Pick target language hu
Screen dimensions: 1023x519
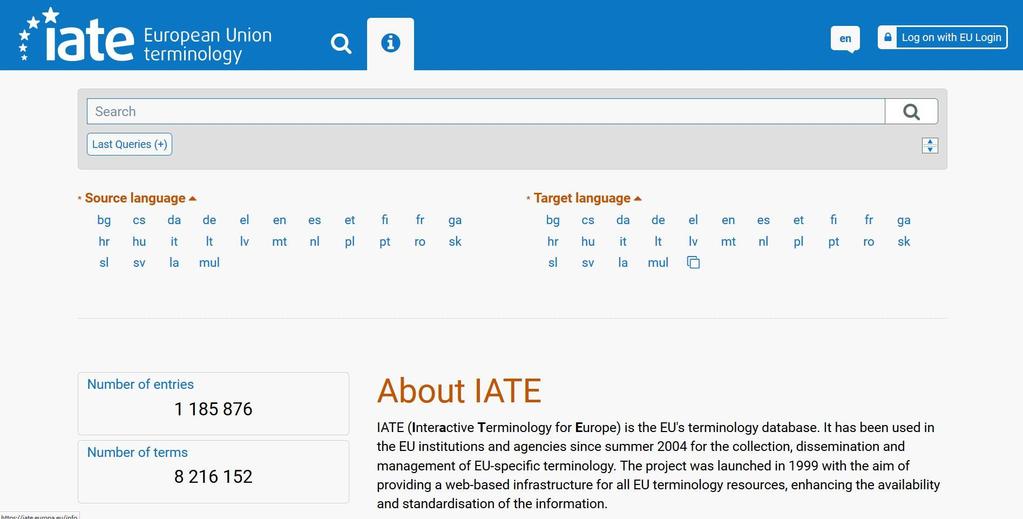(x=588, y=242)
